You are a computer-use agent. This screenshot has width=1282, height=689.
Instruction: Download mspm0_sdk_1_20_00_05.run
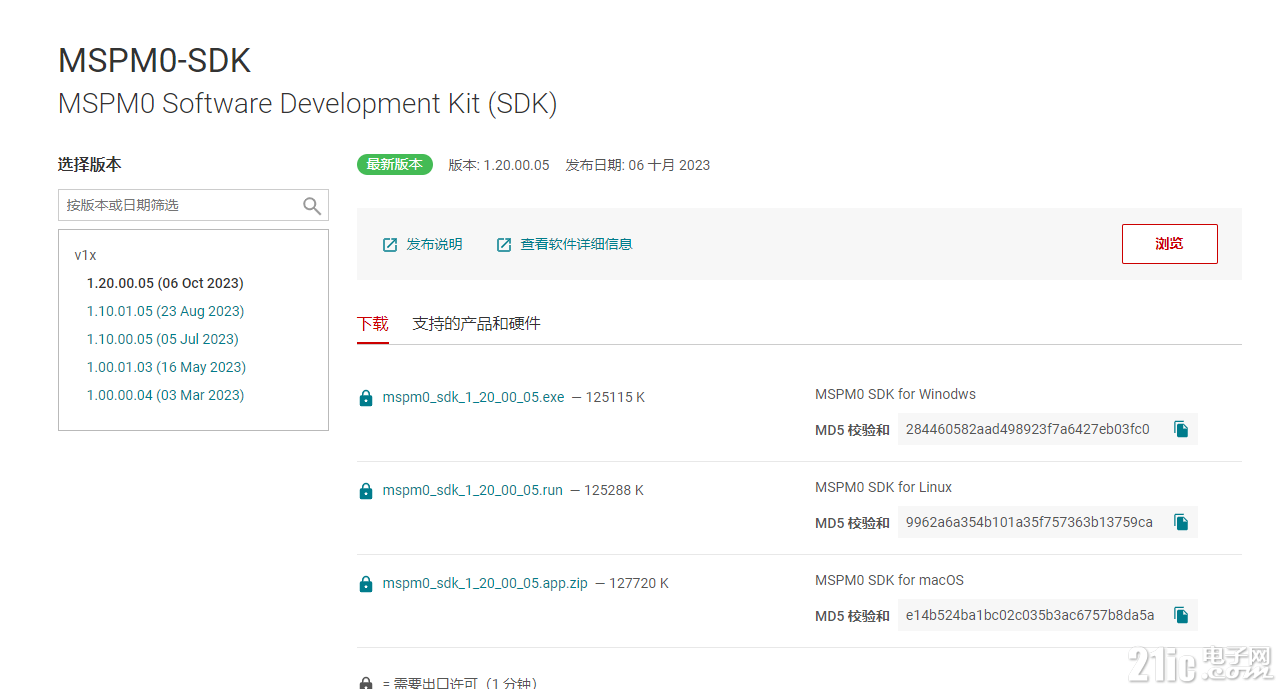[473, 490]
